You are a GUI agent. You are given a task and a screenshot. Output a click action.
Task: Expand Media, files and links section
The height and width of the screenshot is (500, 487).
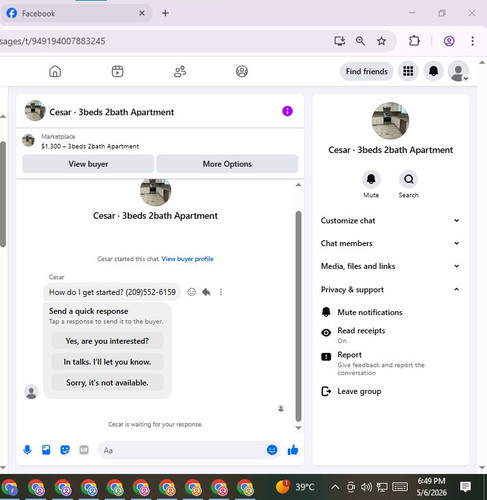[x=390, y=266]
